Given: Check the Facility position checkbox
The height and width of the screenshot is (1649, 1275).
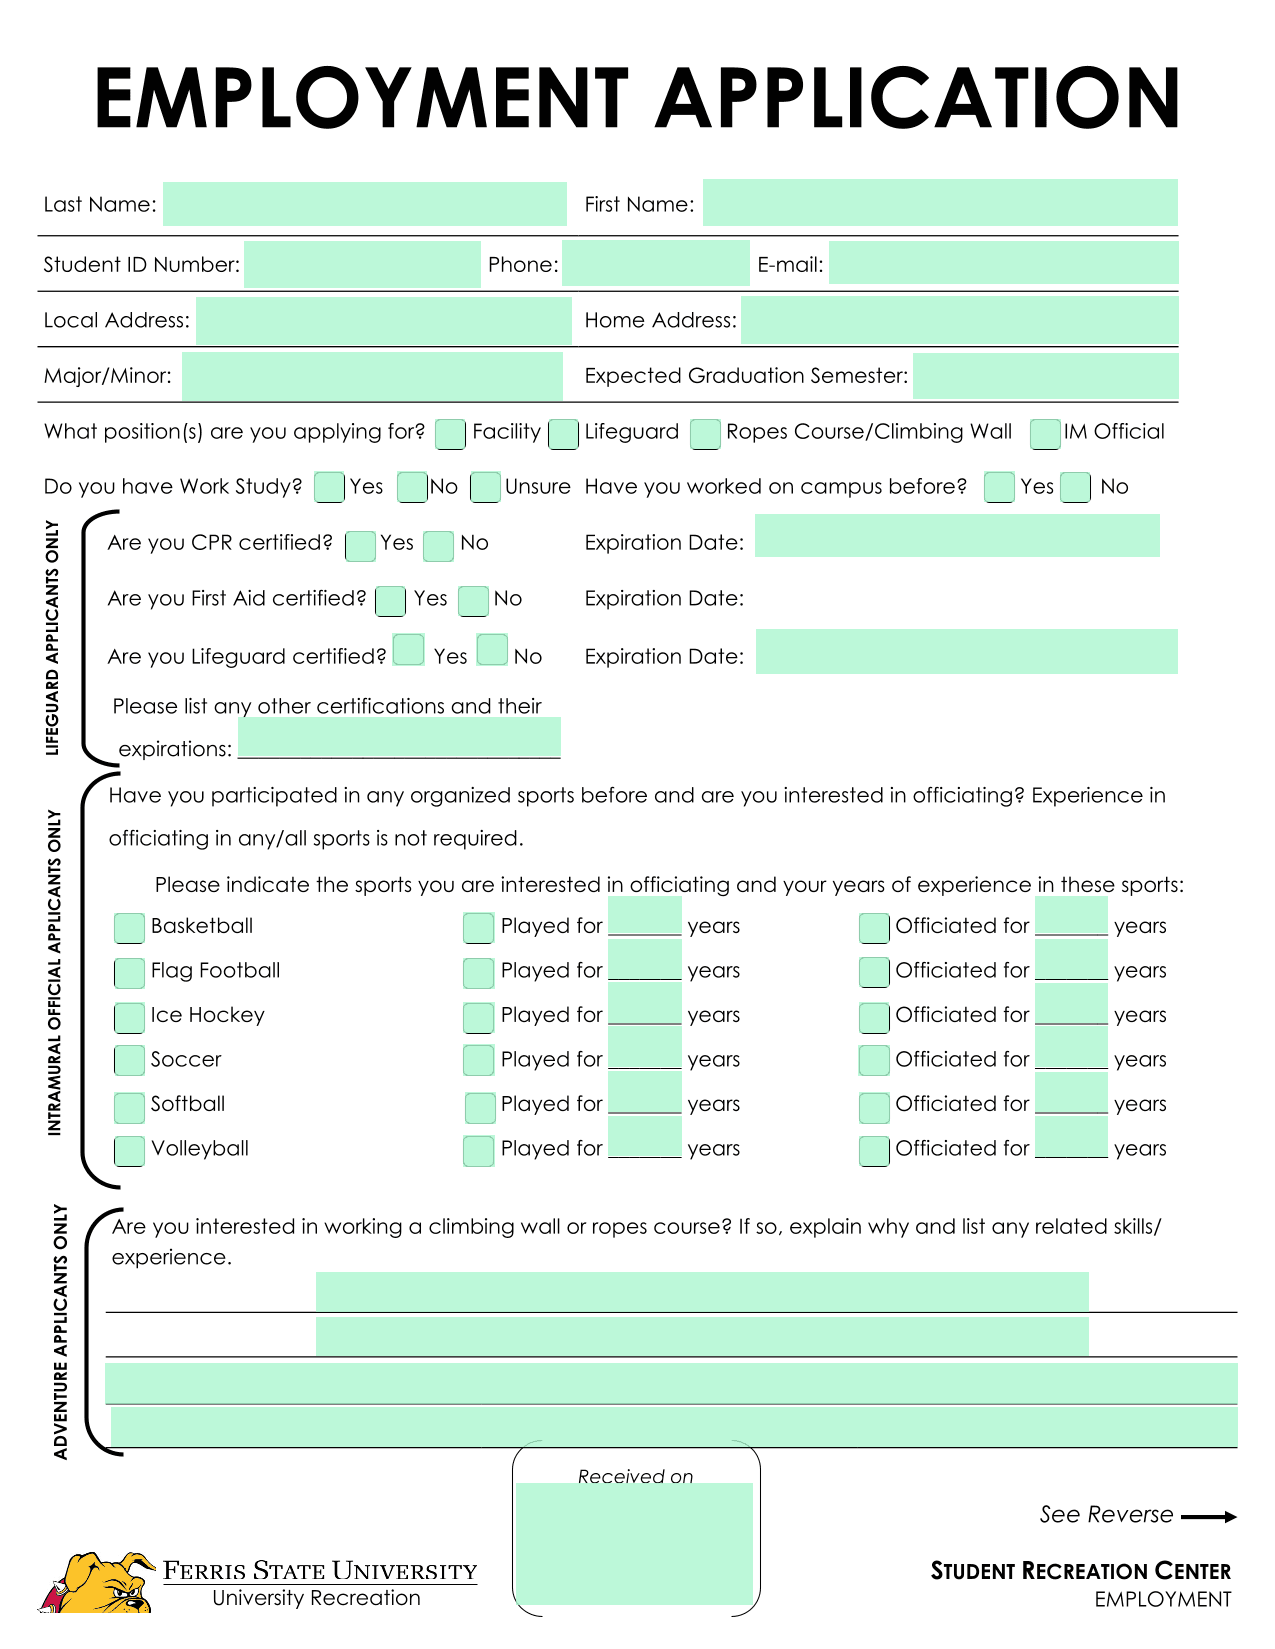Looking at the screenshot, I should [451, 434].
